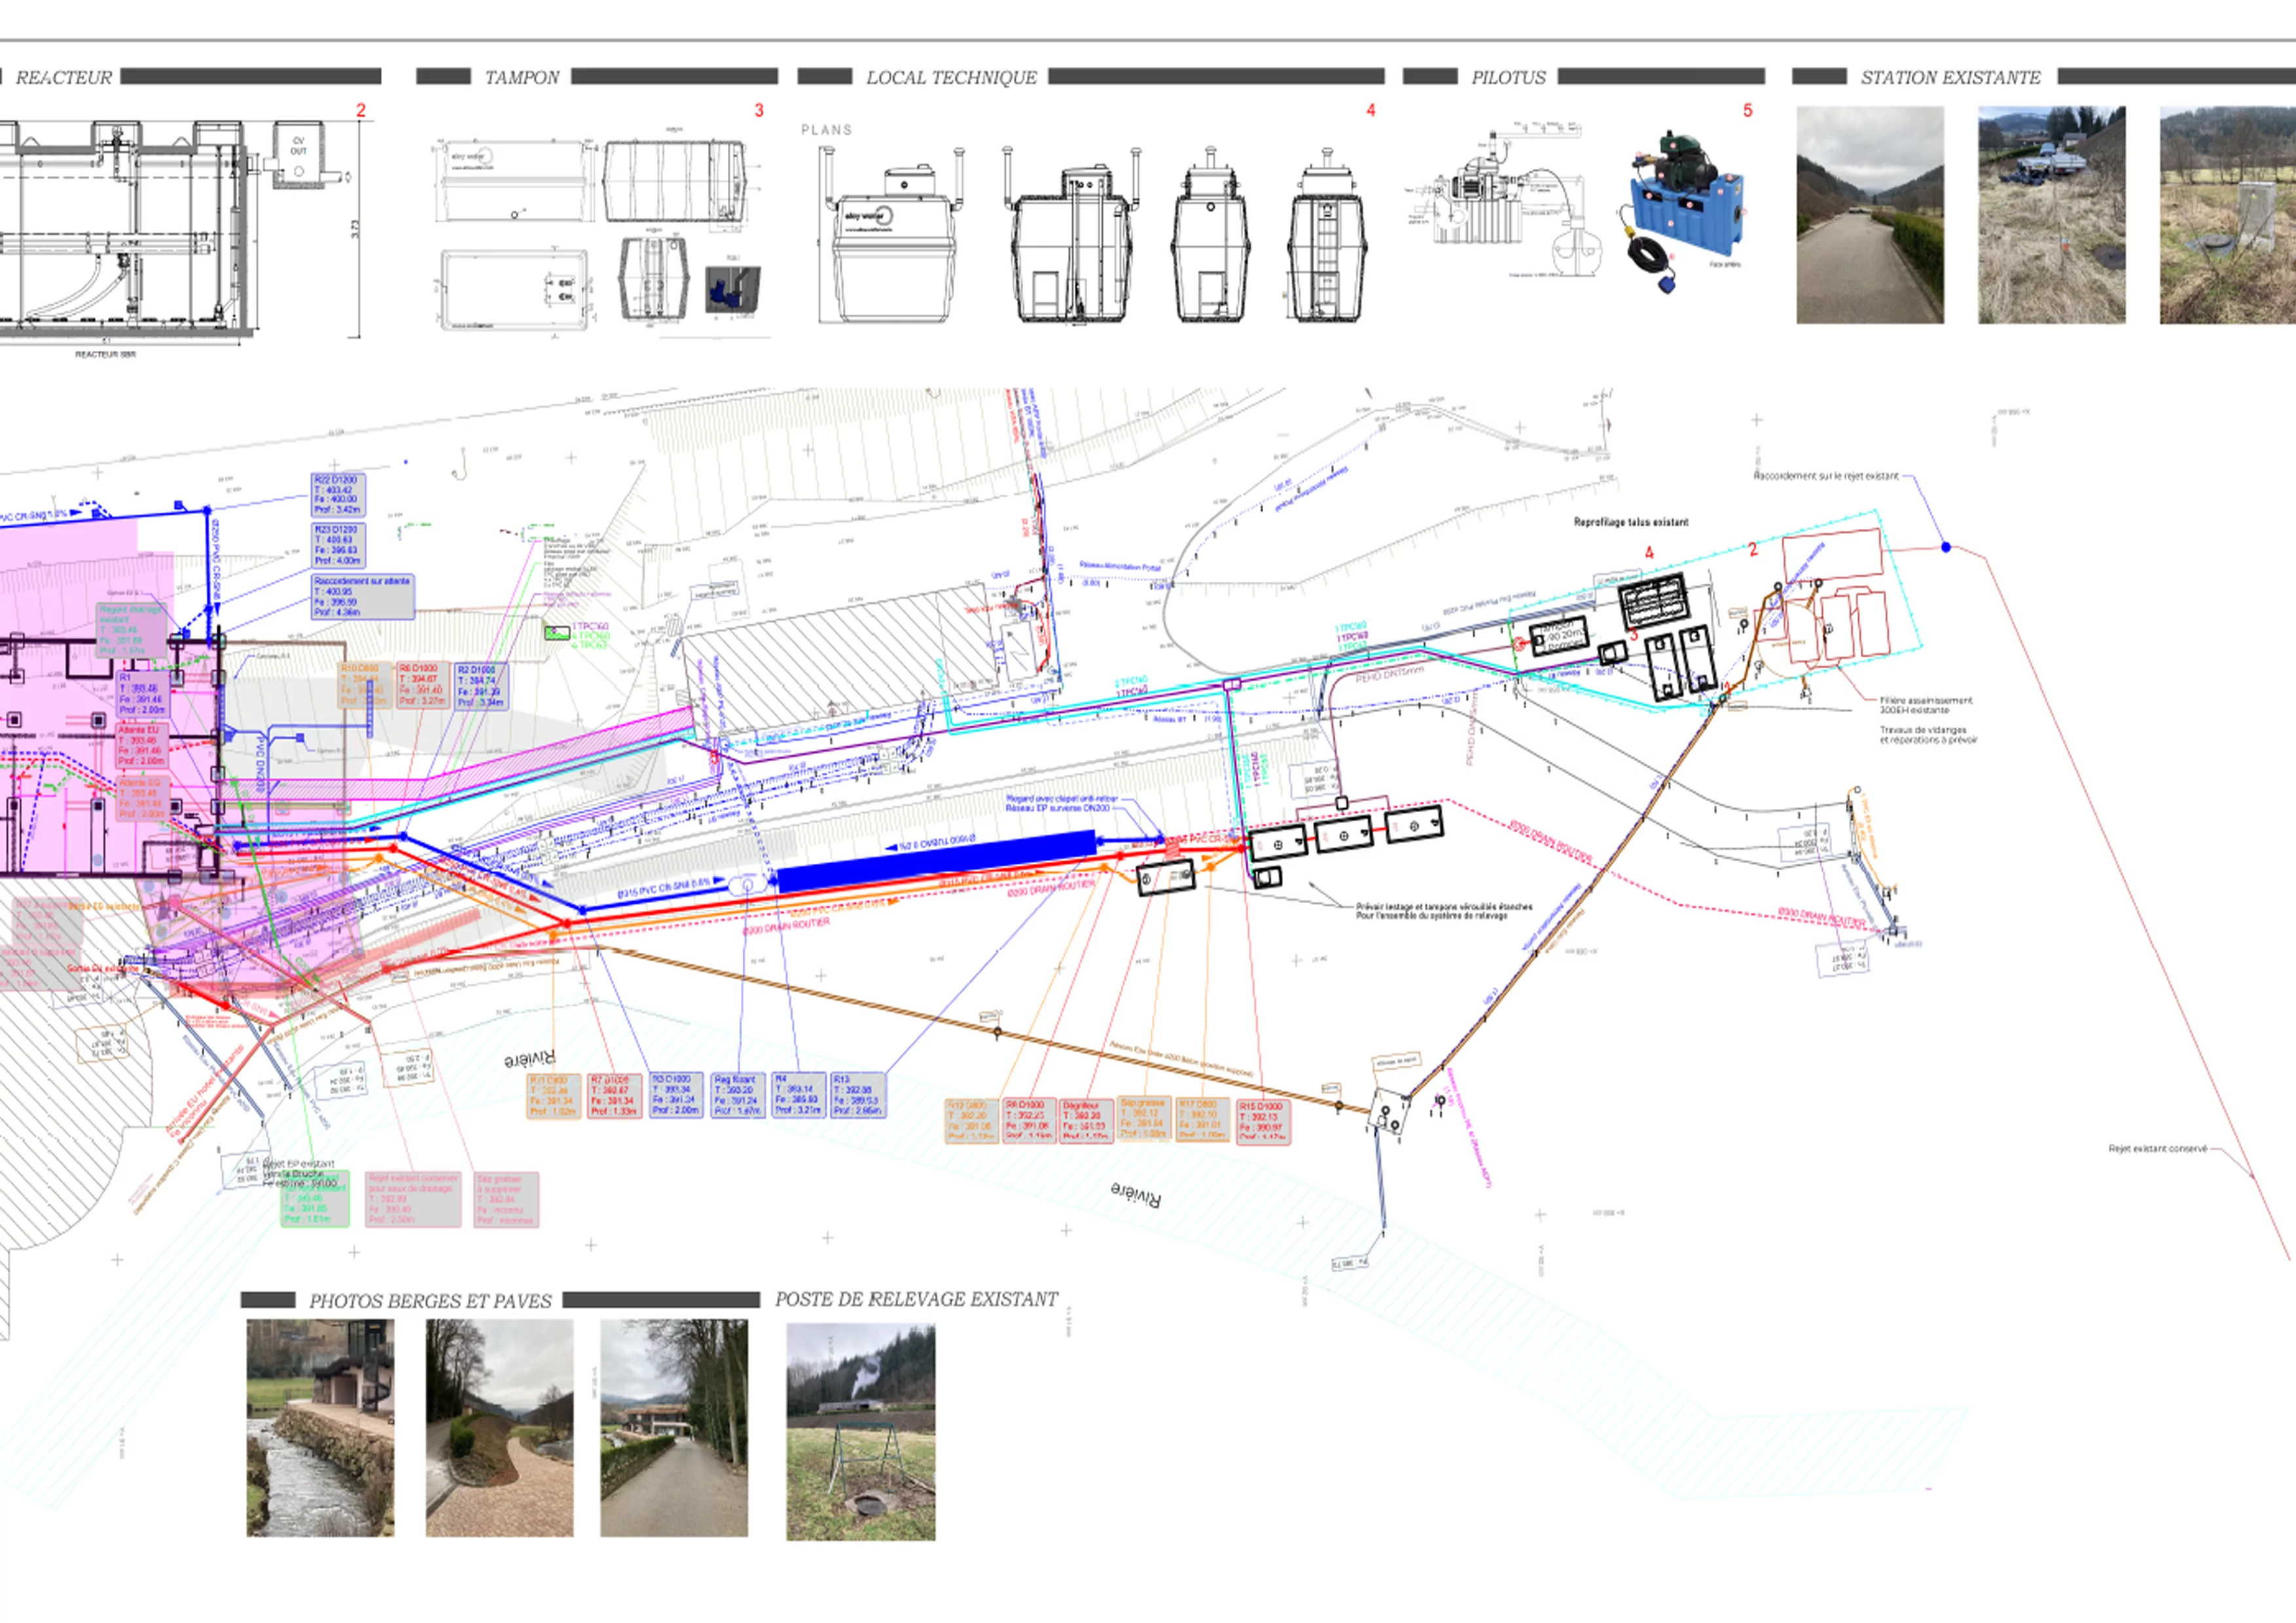Click the 'PHOTOS BERGES ET PAVES' heading
The image size is (2296, 1623).
tap(430, 1301)
